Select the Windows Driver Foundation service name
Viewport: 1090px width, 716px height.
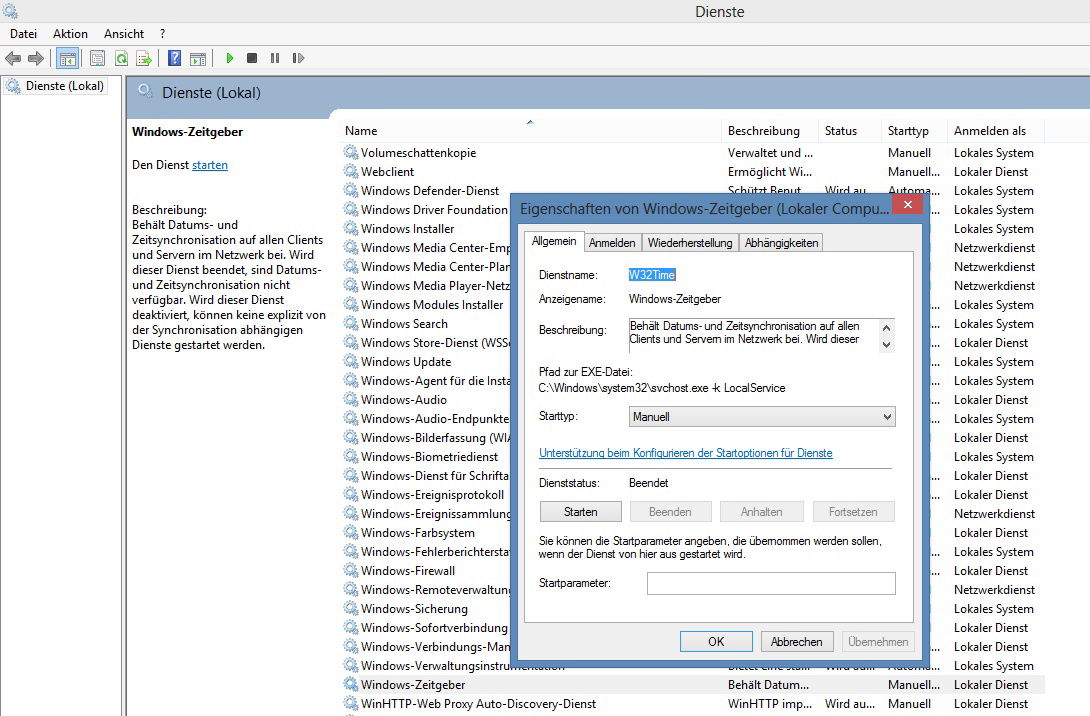[434, 209]
